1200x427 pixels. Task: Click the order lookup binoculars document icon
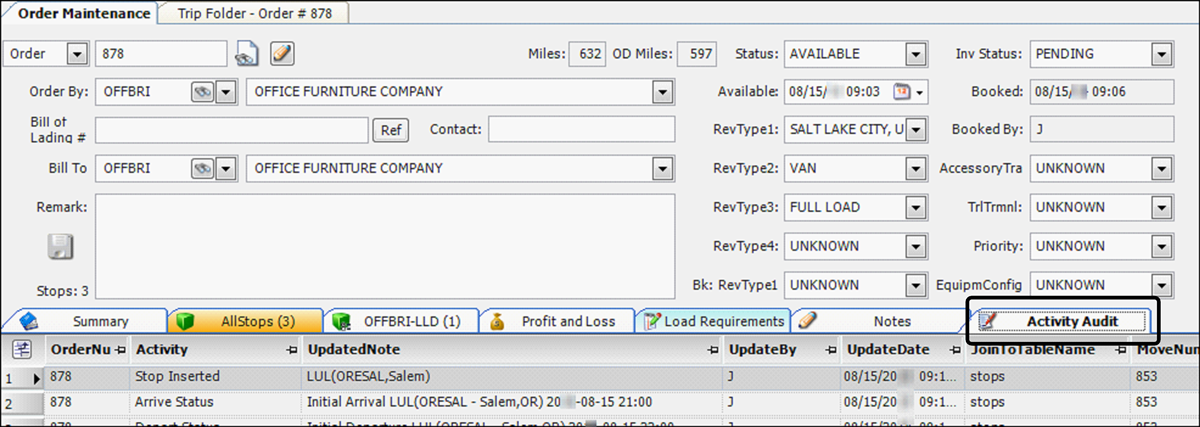click(x=246, y=53)
